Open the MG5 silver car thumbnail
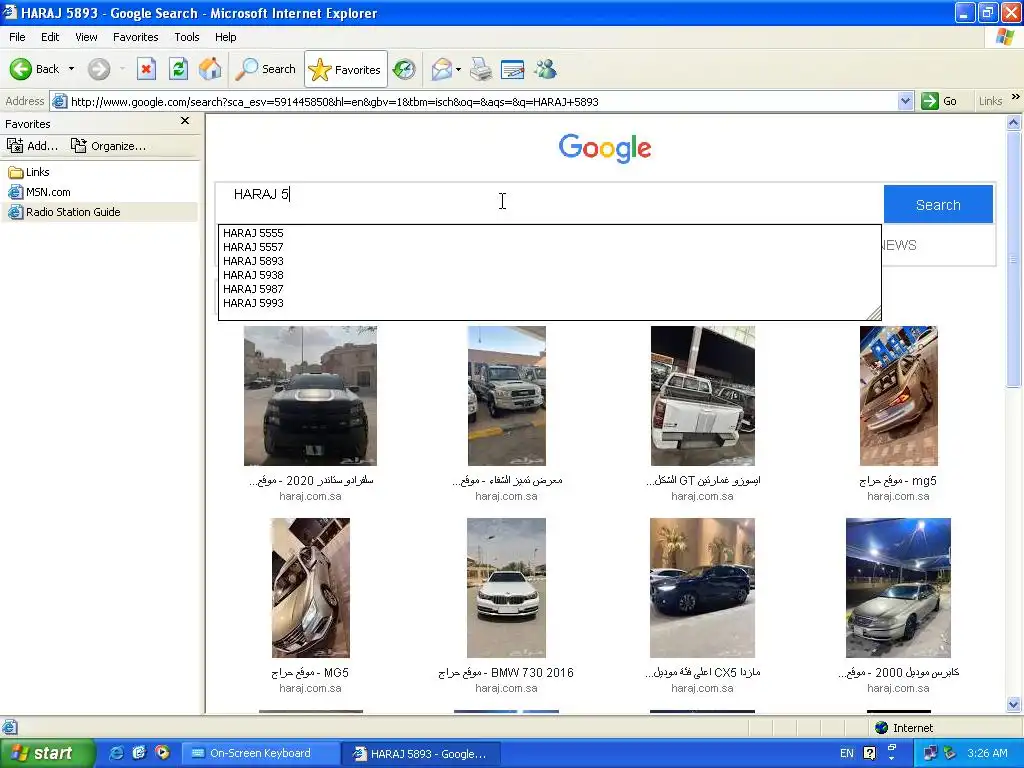This screenshot has height=768, width=1024. click(x=311, y=588)
